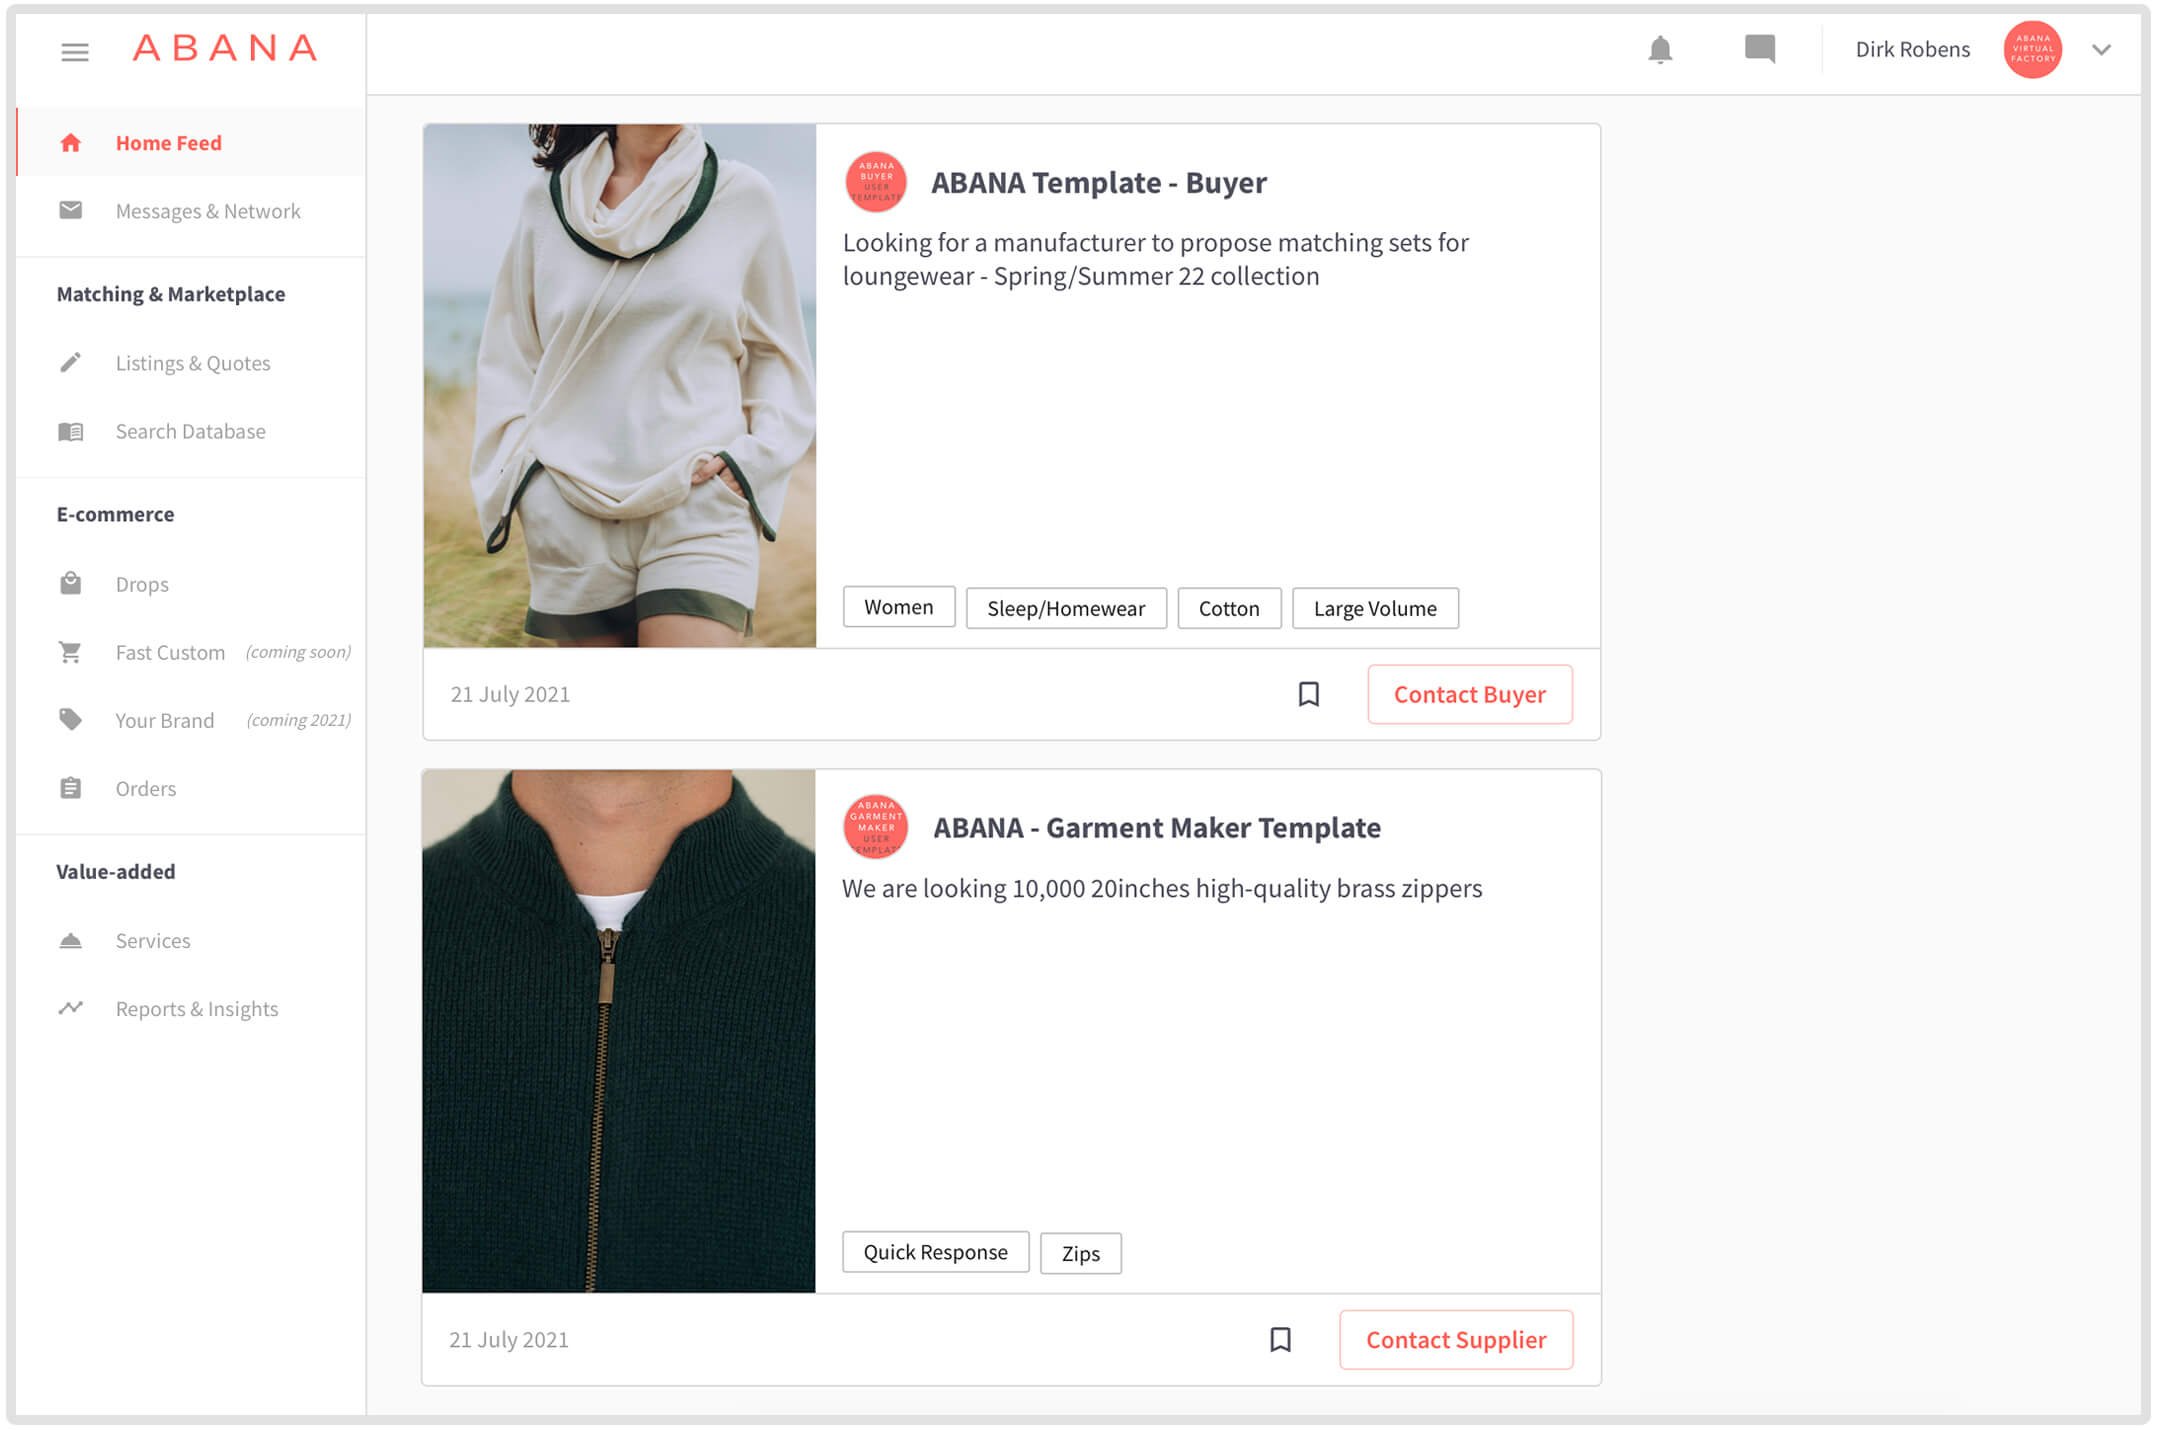Open ABANA - Garment Maker Template title
Viewport: 2165px width, 1430px height.
point(1157,828)
